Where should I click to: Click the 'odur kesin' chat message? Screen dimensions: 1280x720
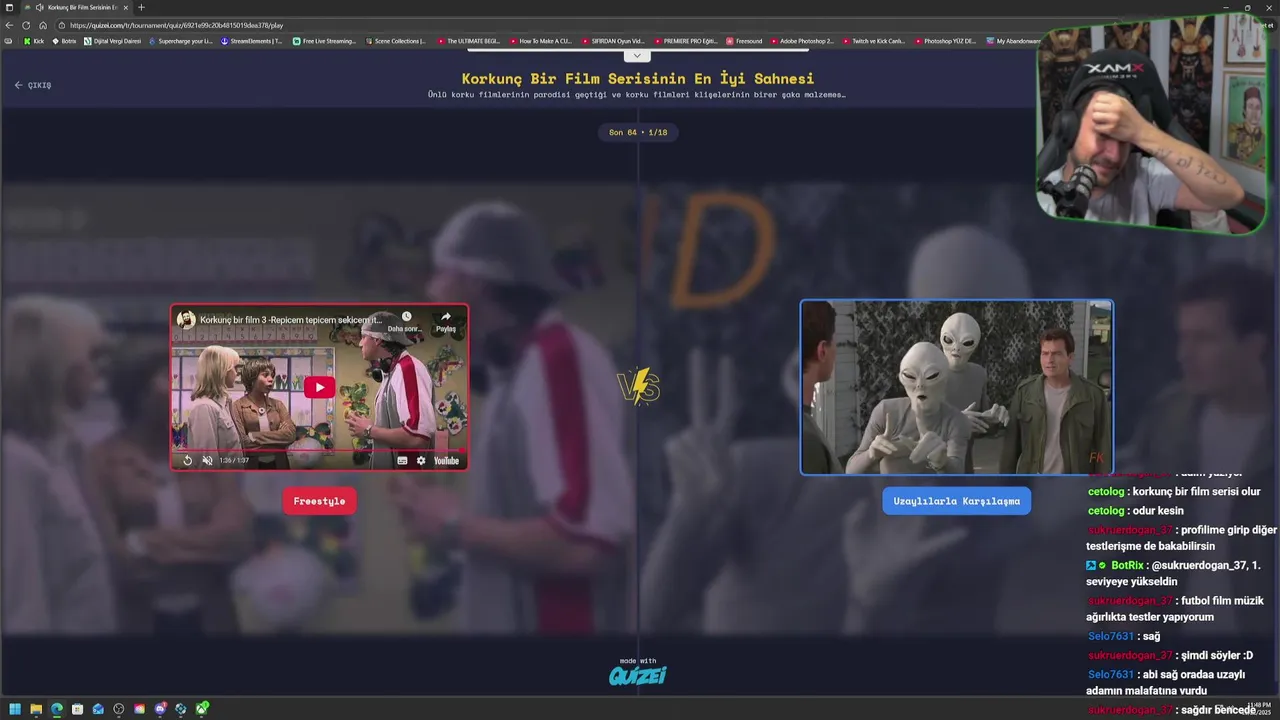click(1158, 511)
